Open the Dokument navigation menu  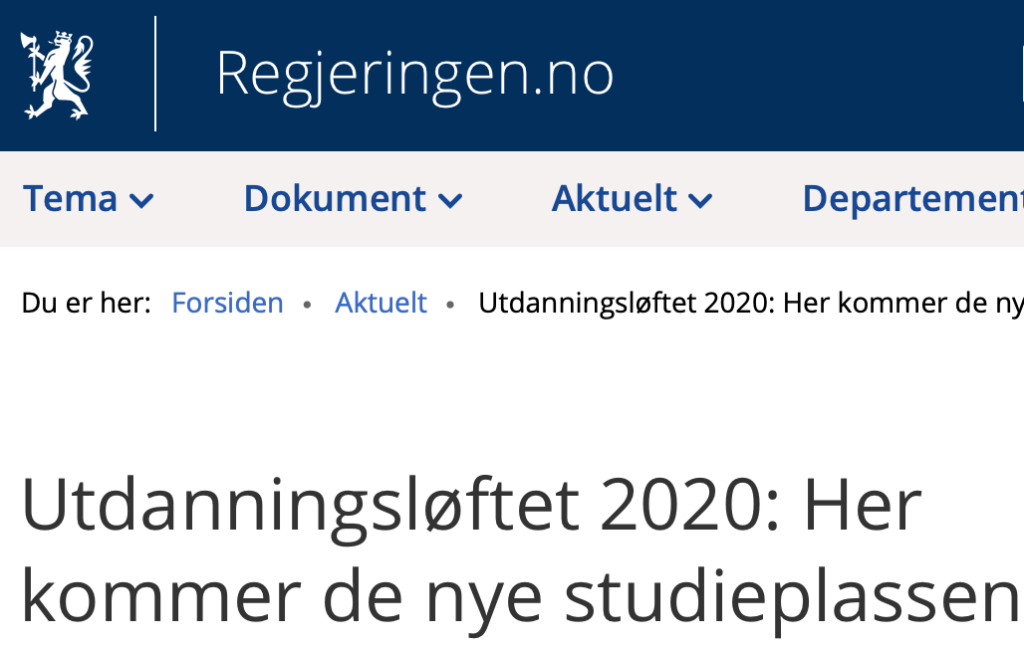[x=353, y=198]
